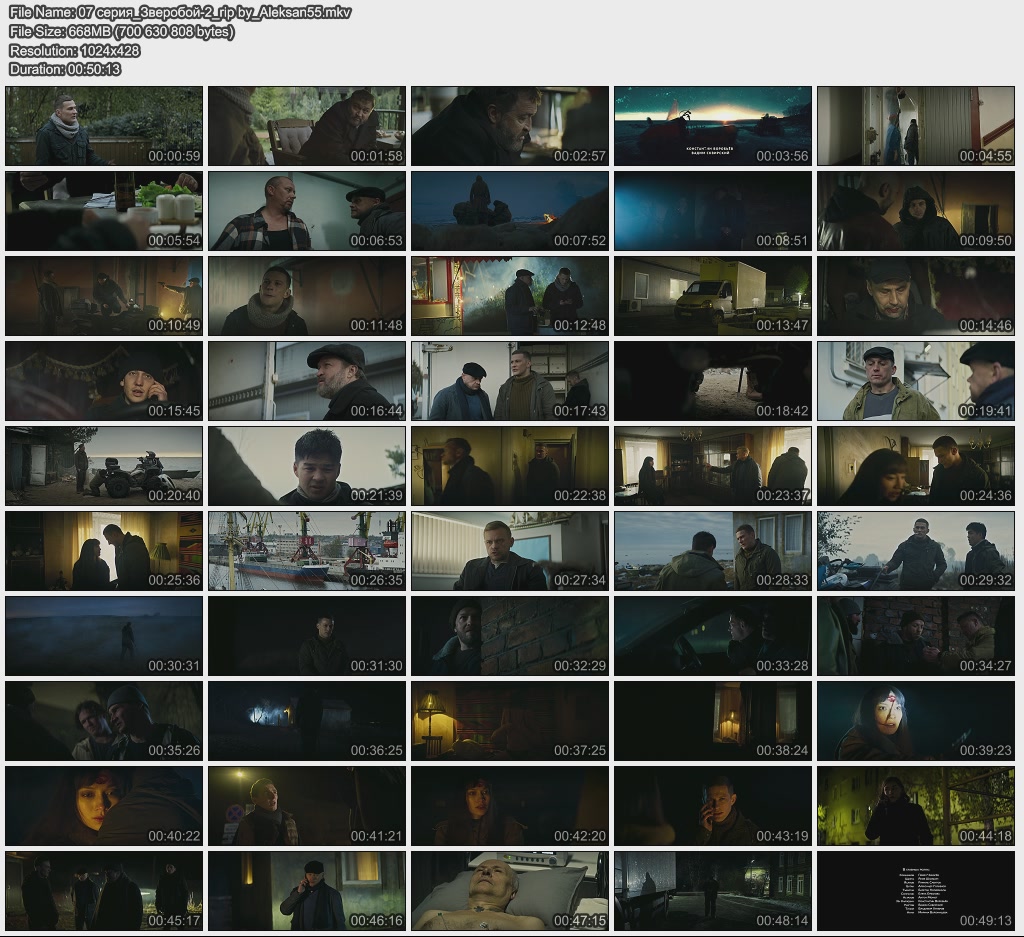The width and height of the screenshot is (1024, 937).
Task: Select the lone figure in fog at 00:30:31
Action: (104, 637)
